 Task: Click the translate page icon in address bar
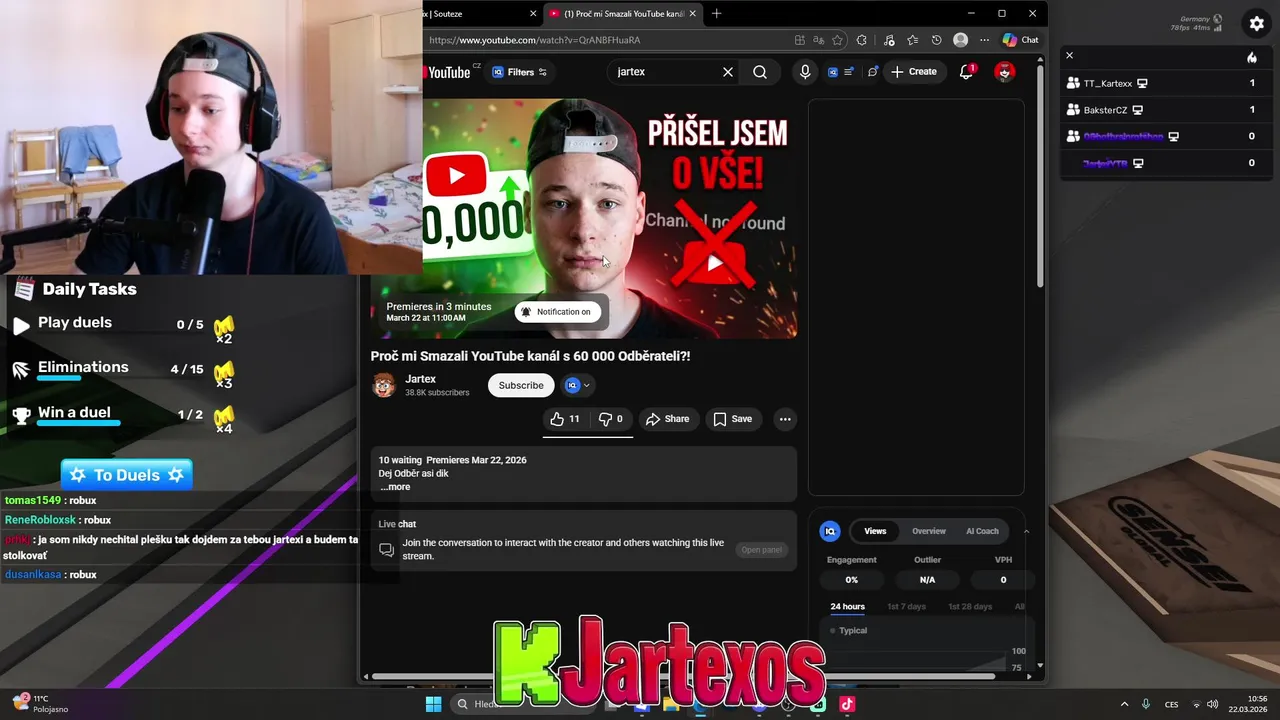tap(819, 40)
